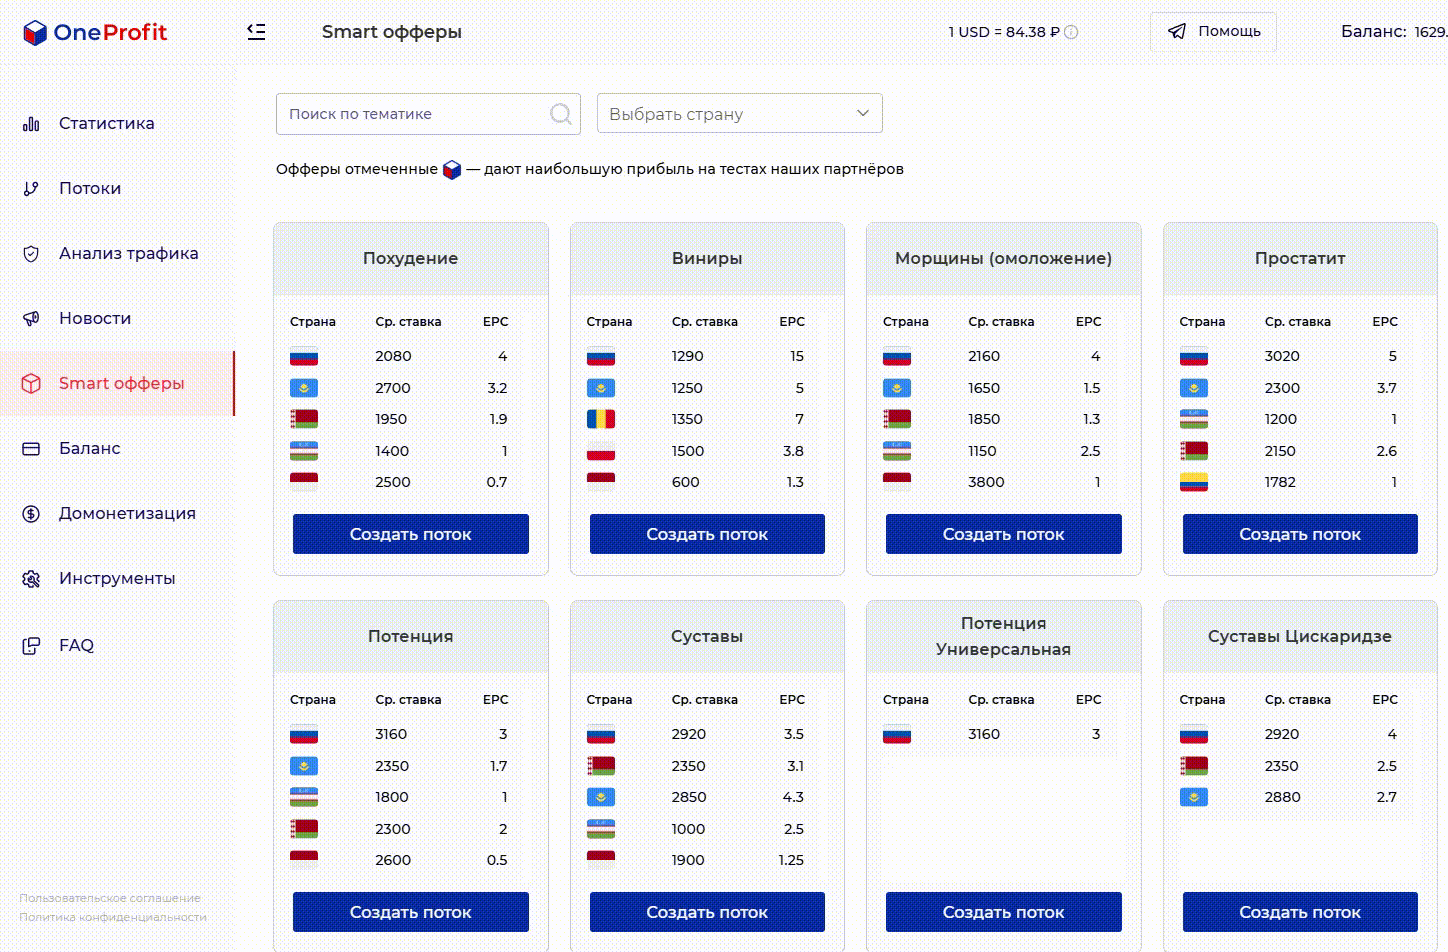Click the Инструменты gear icon
The width and height of the screenshot is (1448, 952).
tap(31, 579)
